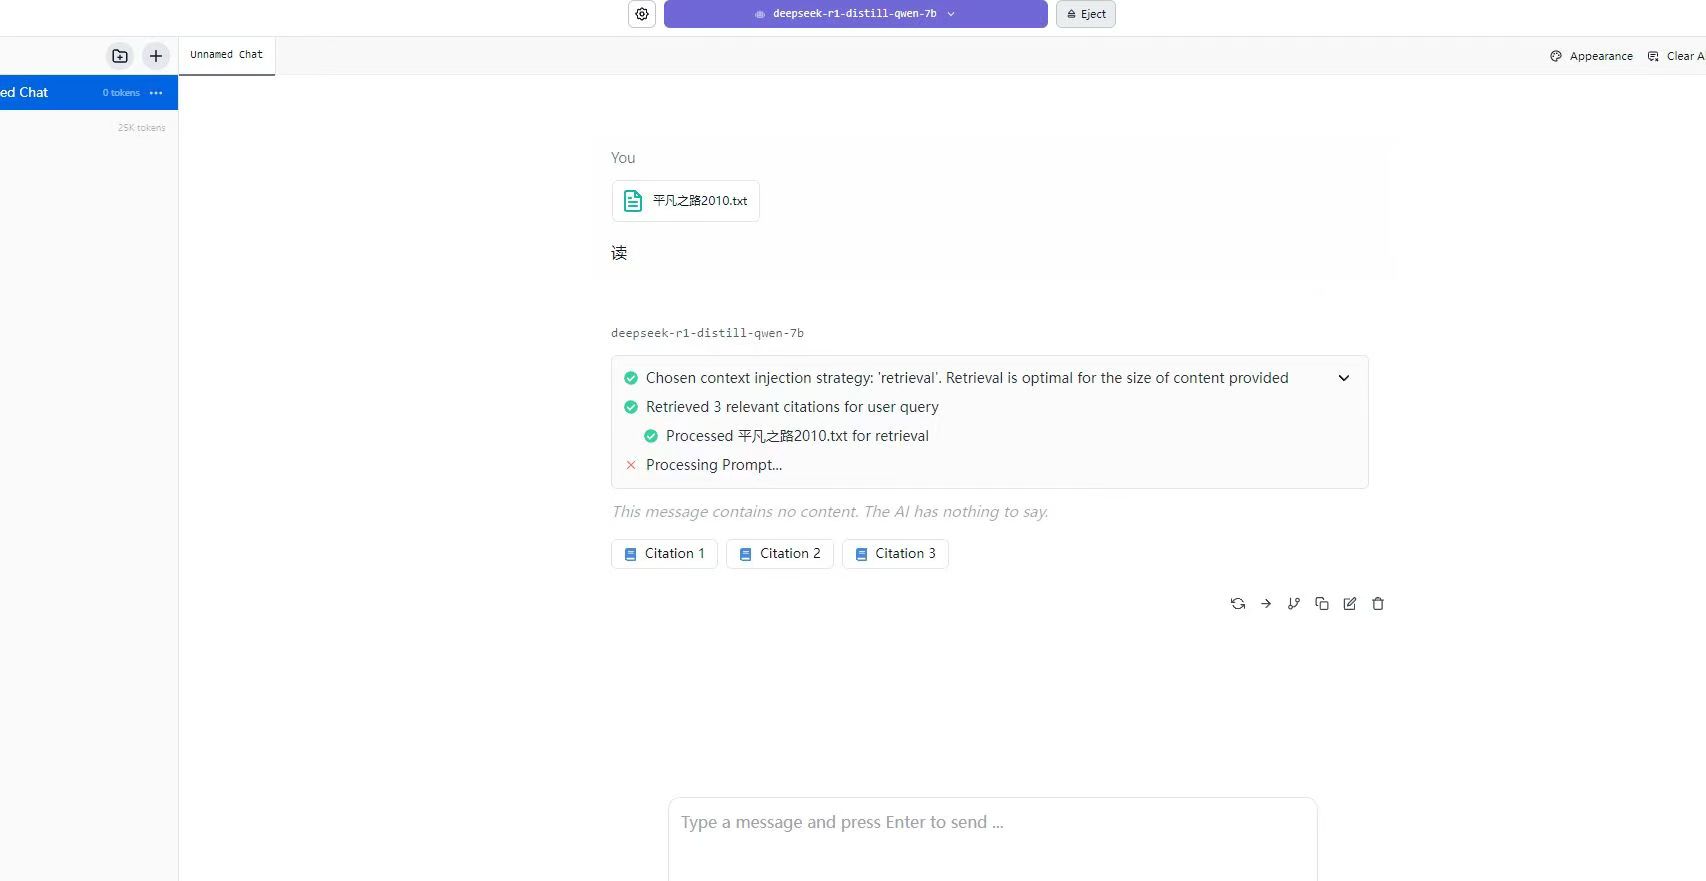Screen dimensions: 1706x881
Task: Click the continue message arrow icon
Action: [1266, 604]
